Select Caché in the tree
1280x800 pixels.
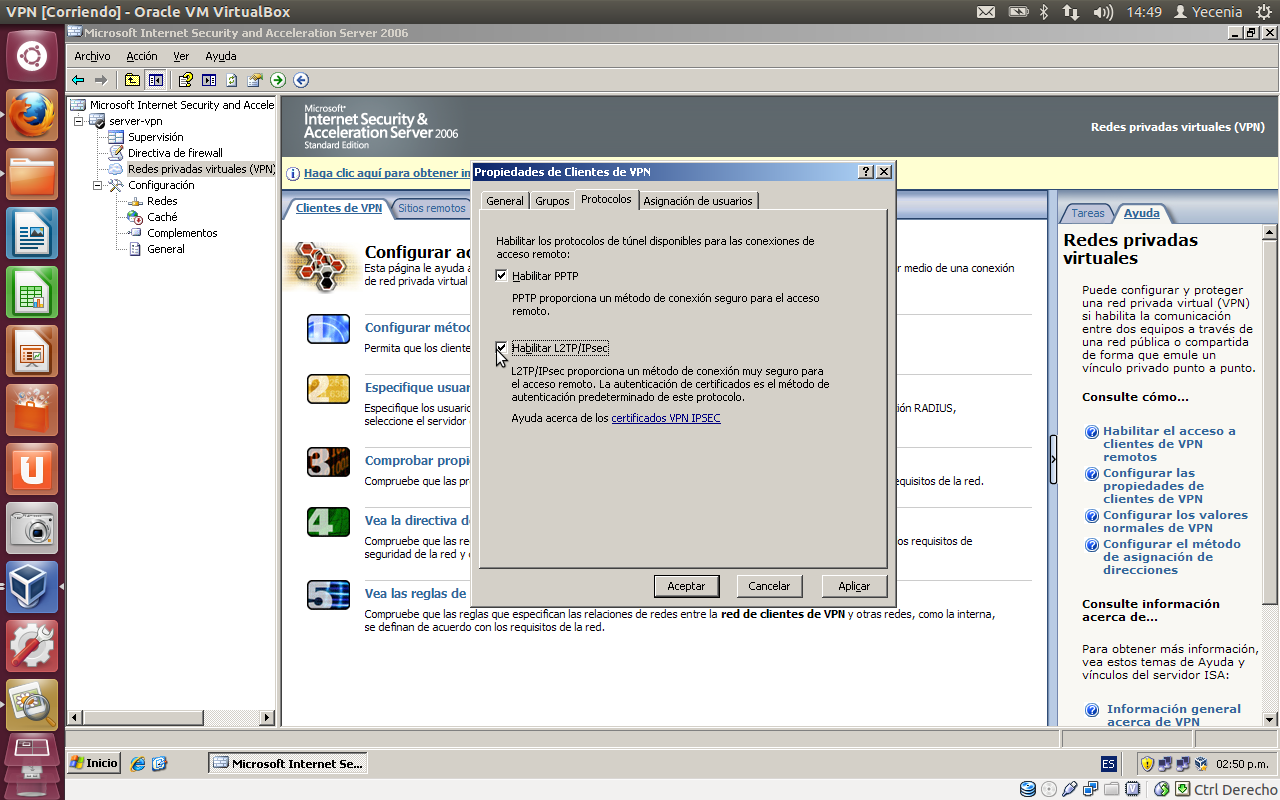point(162,217)
